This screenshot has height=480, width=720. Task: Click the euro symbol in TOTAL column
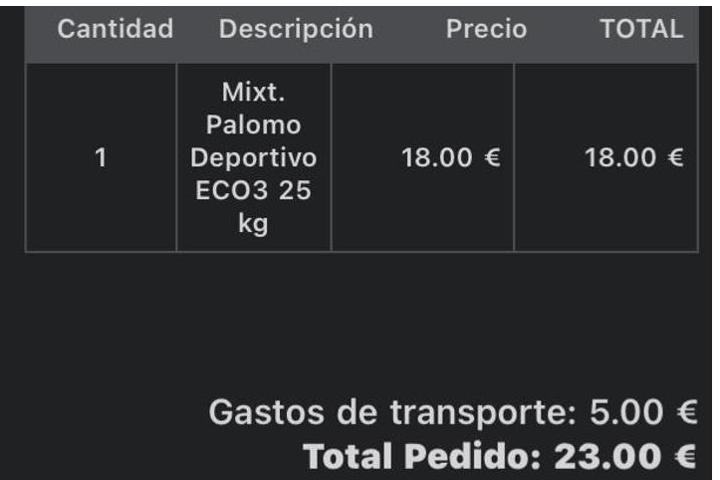[675, 158]
